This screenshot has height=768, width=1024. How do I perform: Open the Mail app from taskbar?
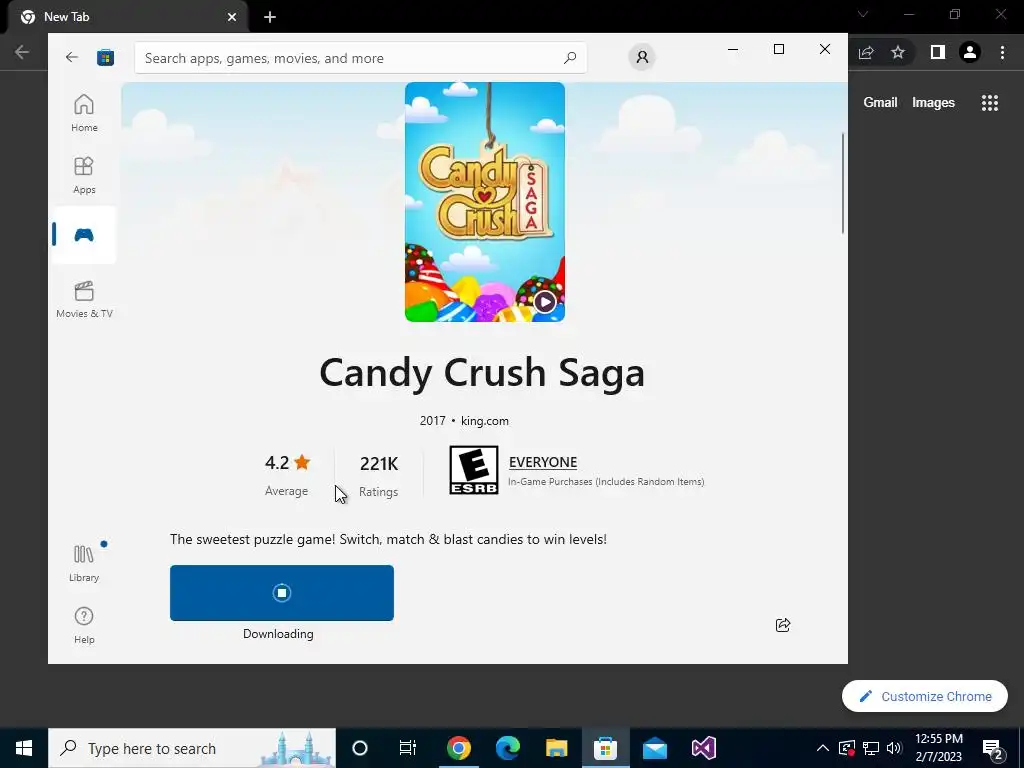[654, 748]
